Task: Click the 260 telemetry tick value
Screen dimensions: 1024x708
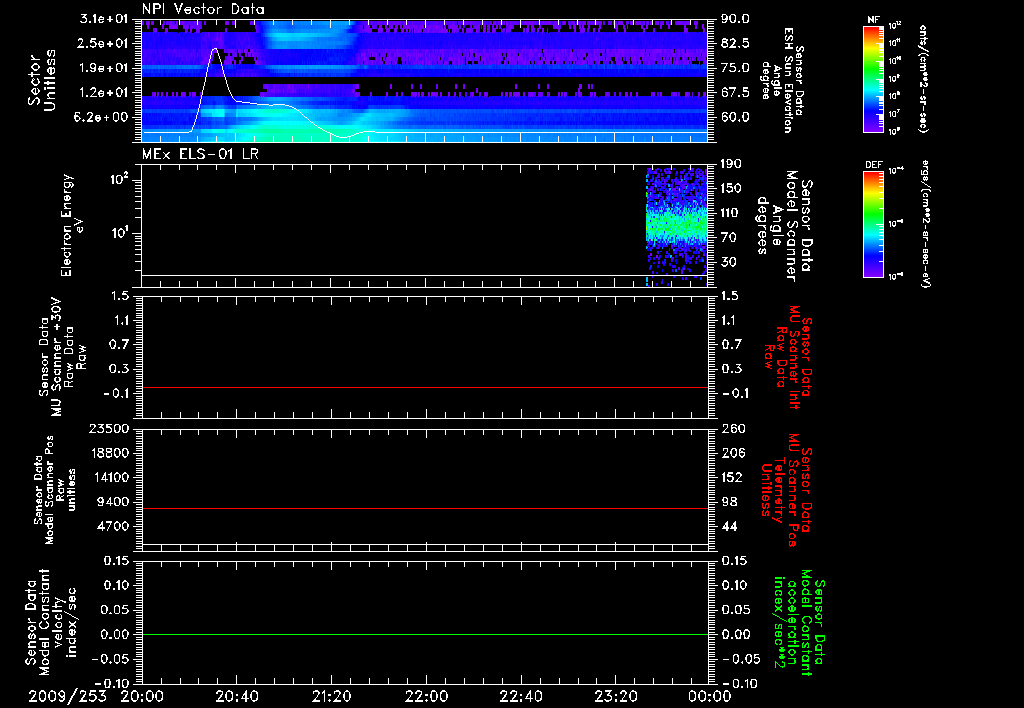Action: [732, 428]
